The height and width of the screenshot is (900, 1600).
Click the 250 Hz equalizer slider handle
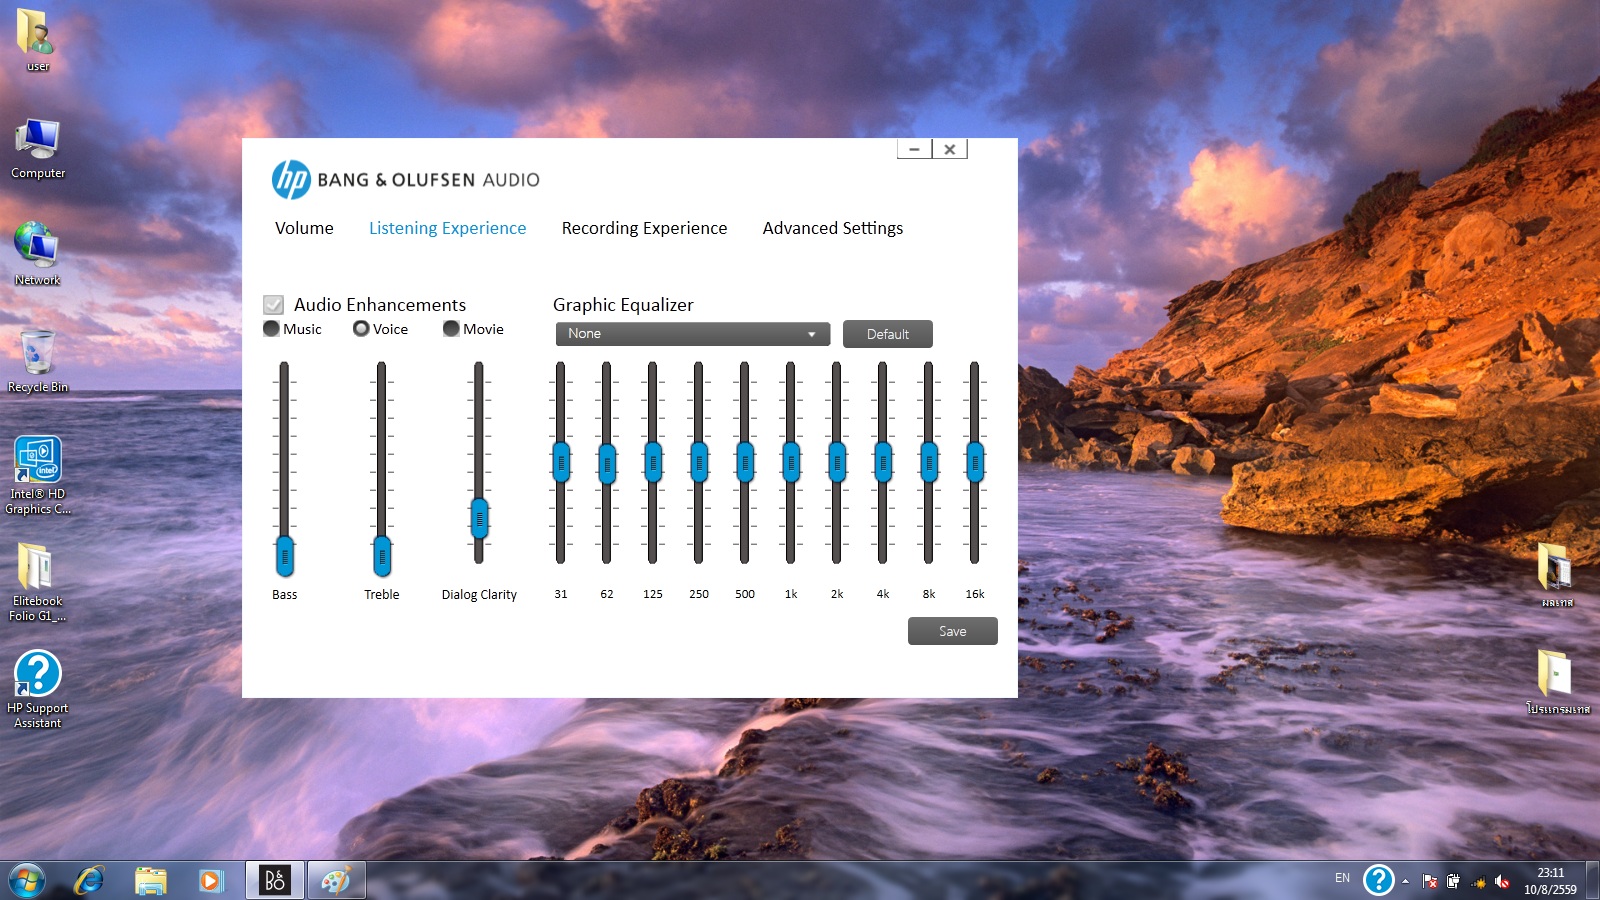[699, 462]
